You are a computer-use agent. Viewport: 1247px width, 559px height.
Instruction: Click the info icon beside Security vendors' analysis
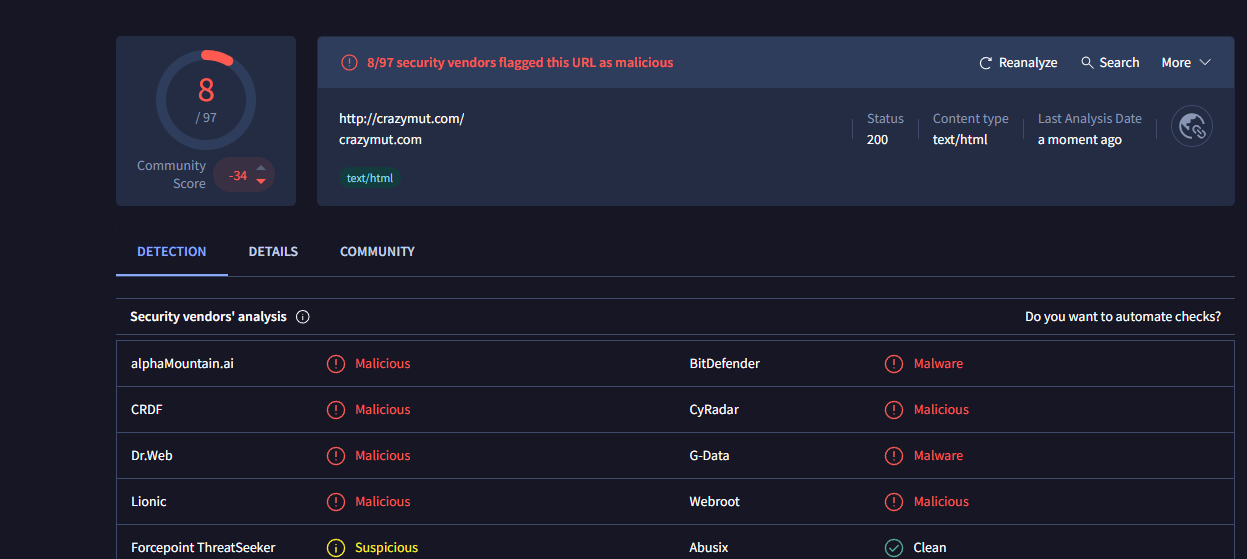(303, 317)
